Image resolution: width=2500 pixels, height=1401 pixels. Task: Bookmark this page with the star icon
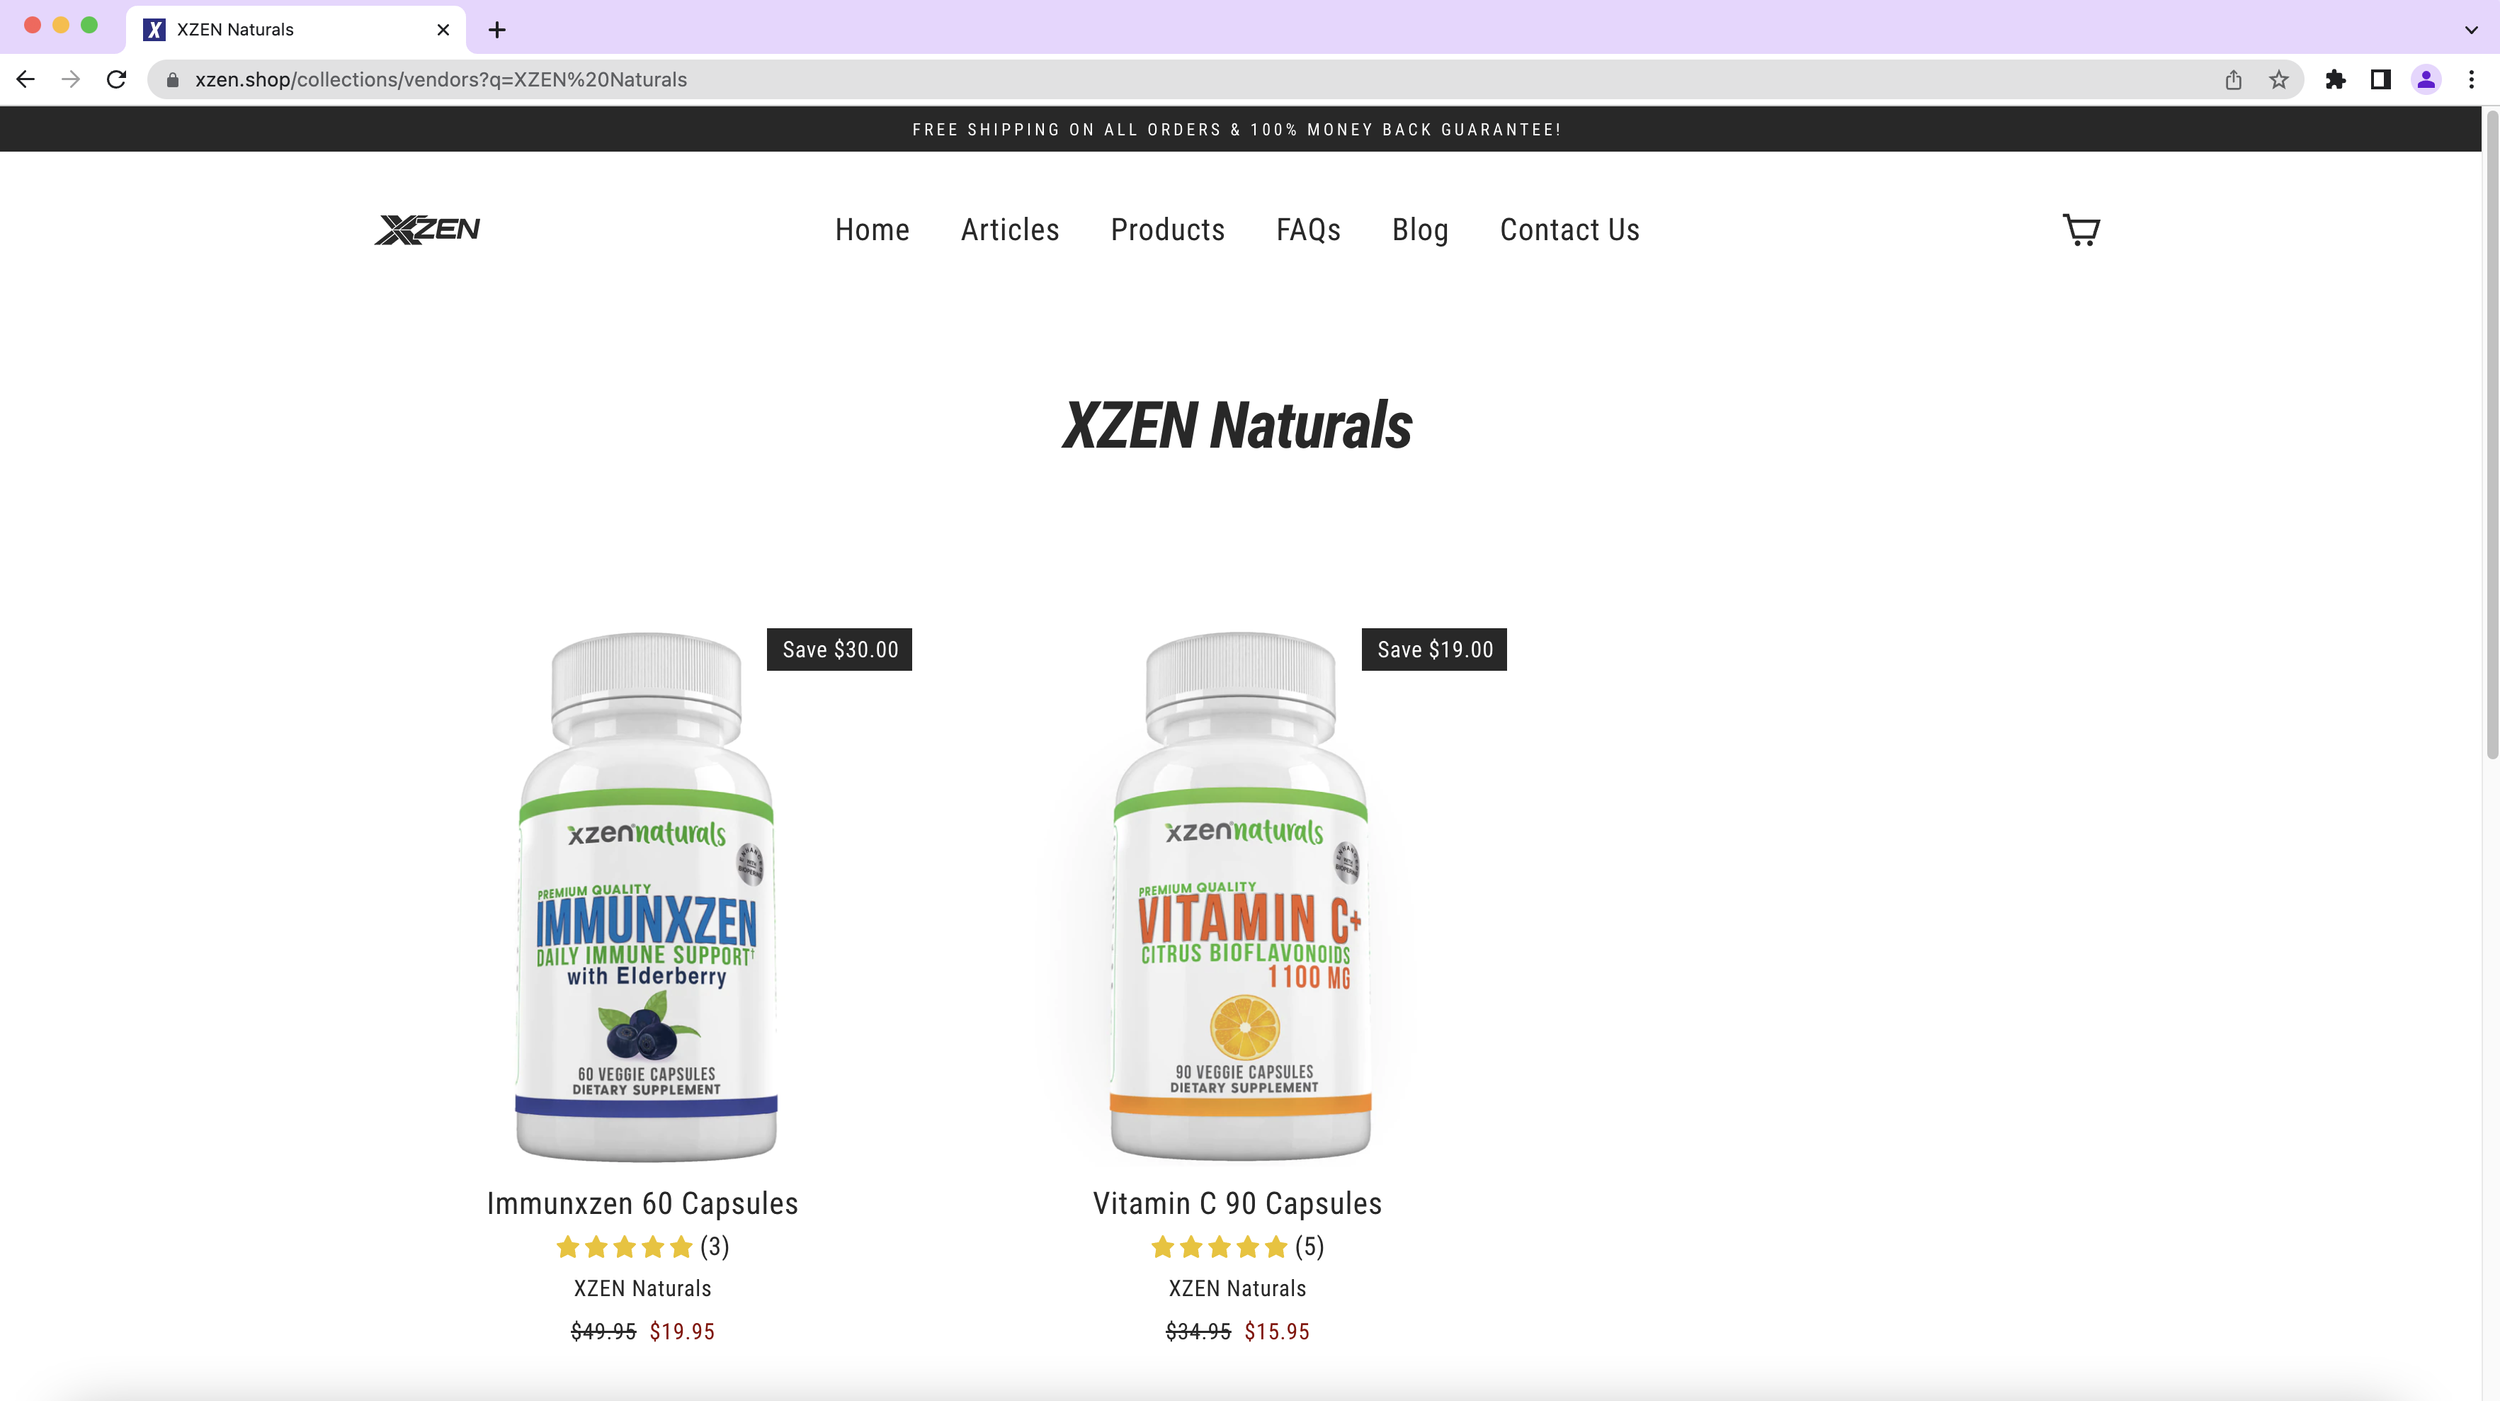coord(2279,80)
